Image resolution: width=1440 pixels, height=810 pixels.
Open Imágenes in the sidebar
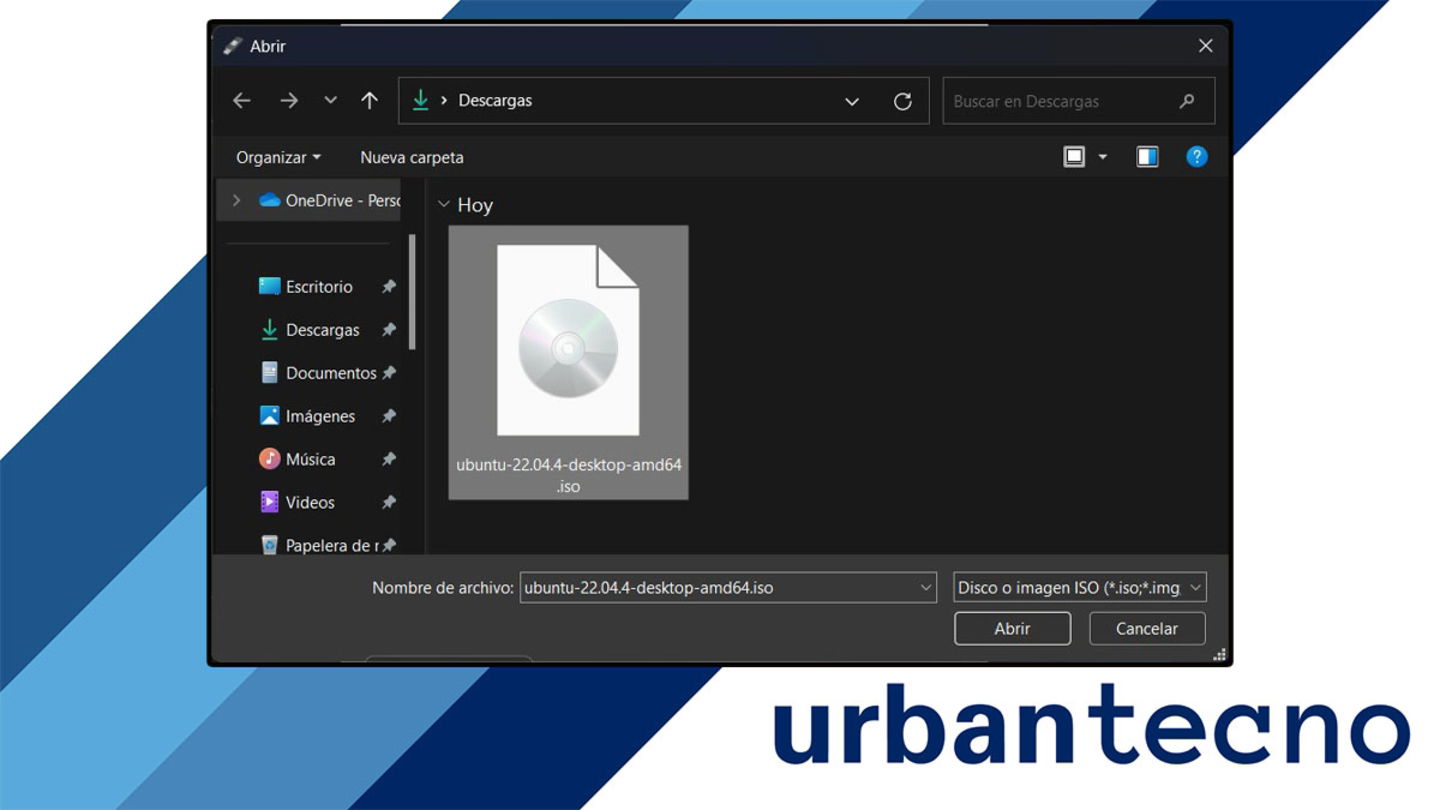click(307, 416)
